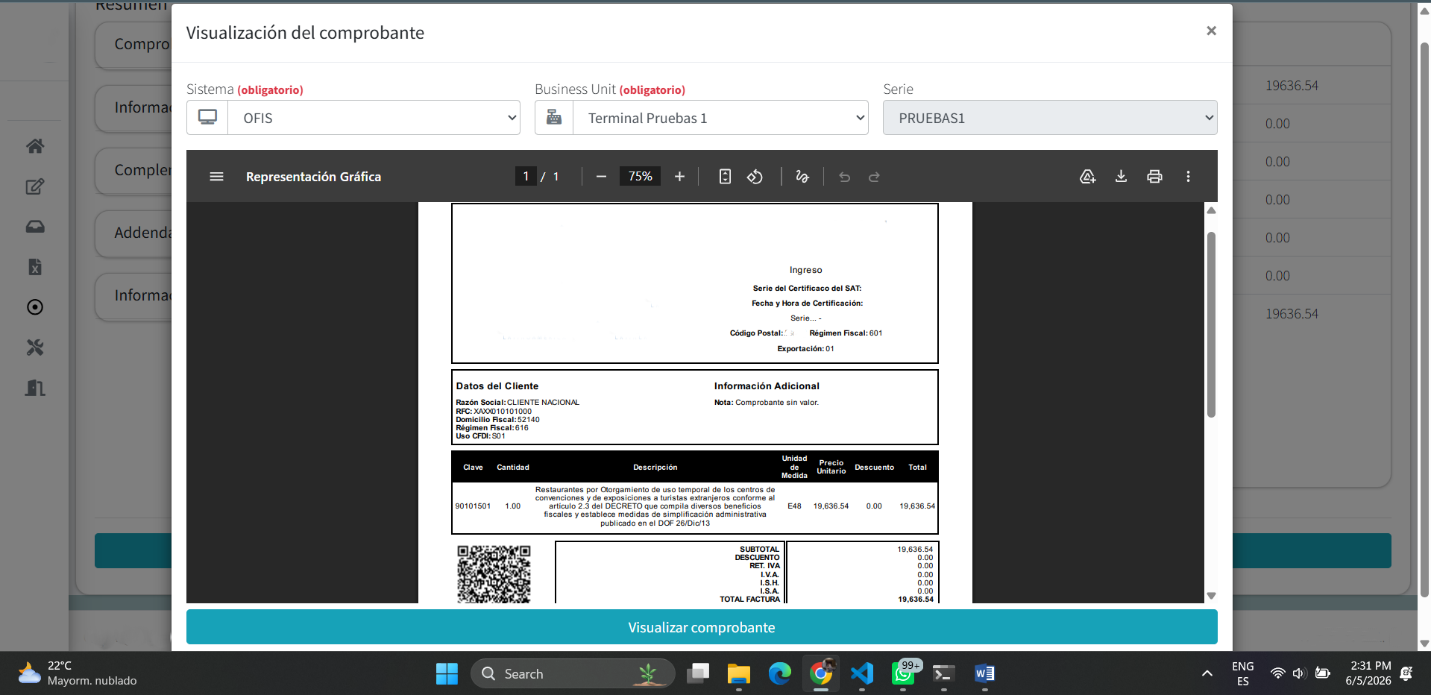
Task: Click the undo arrow in PDF toolbar
Action: click(844, 177)
